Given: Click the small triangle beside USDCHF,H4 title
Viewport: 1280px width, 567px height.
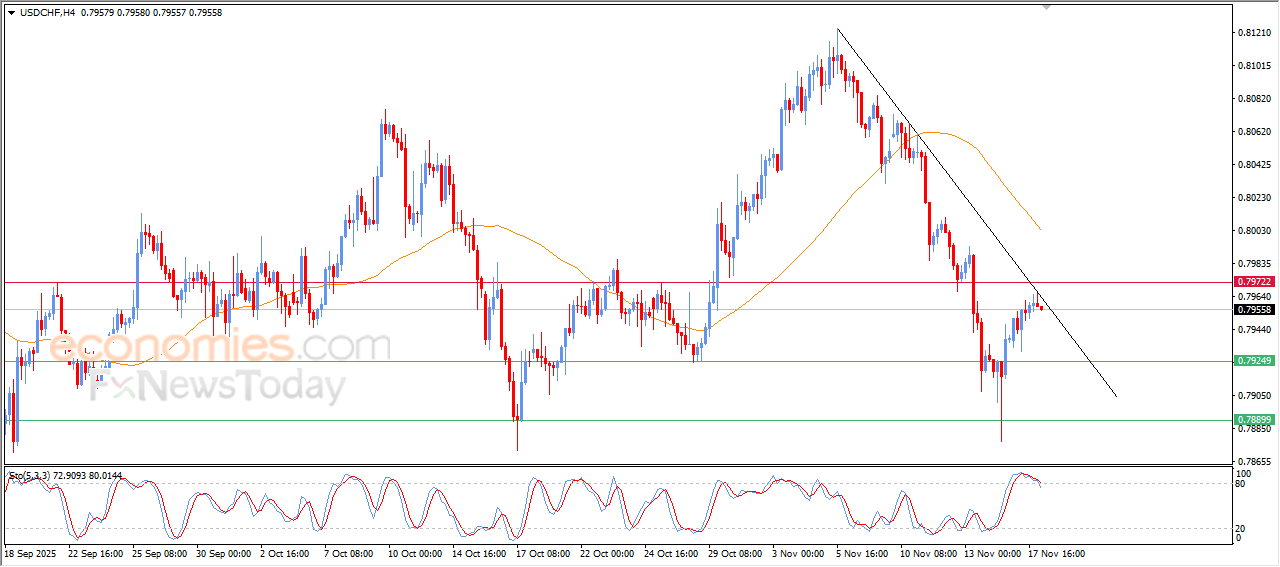Looking at the screenshot, I should pos(11,12).
